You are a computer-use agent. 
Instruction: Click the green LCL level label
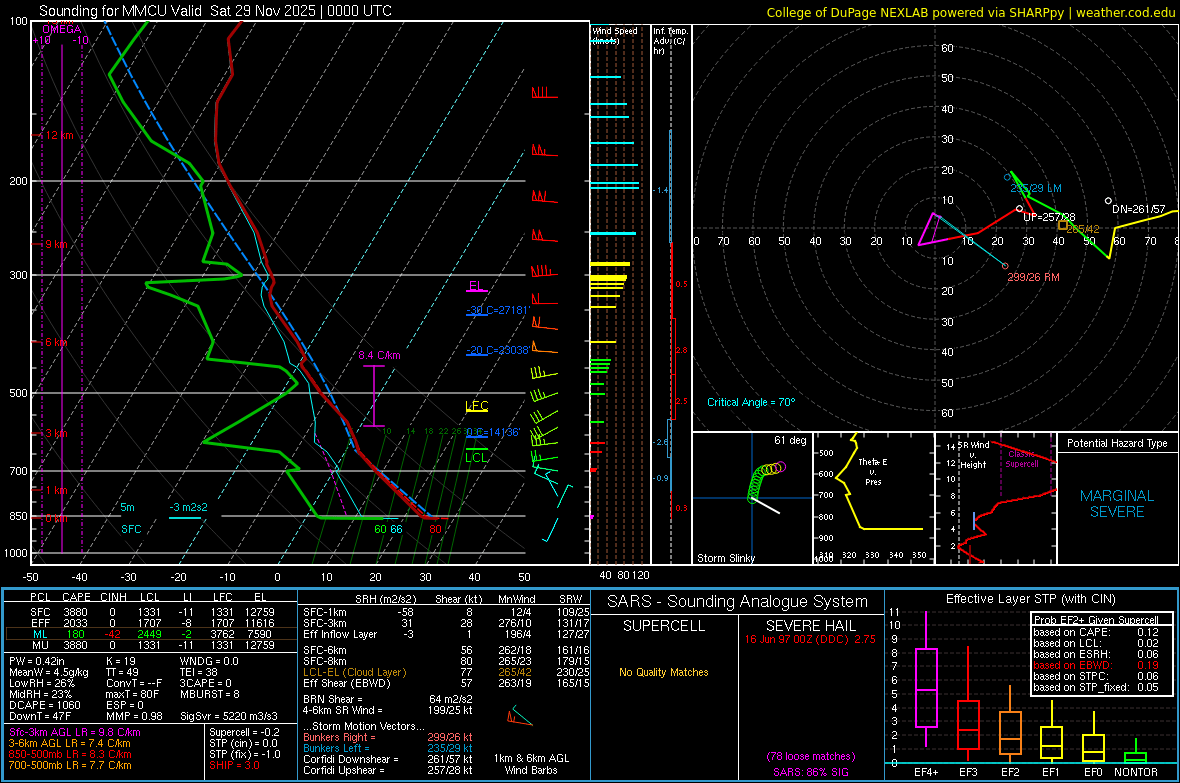[x=476, y=458]
